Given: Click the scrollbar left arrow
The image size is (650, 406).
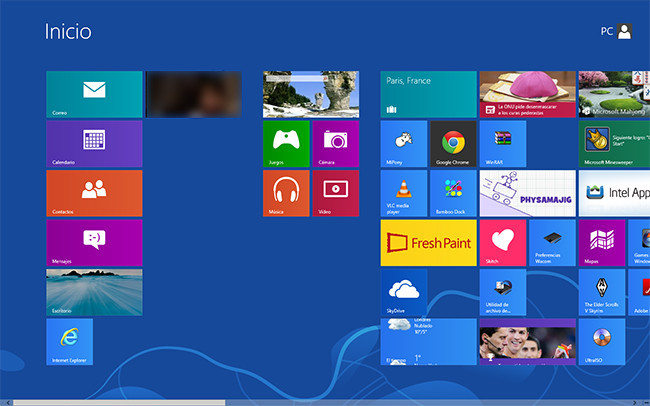Looking at the screenshot, I should pyautogui.click(x=7, y=403).
